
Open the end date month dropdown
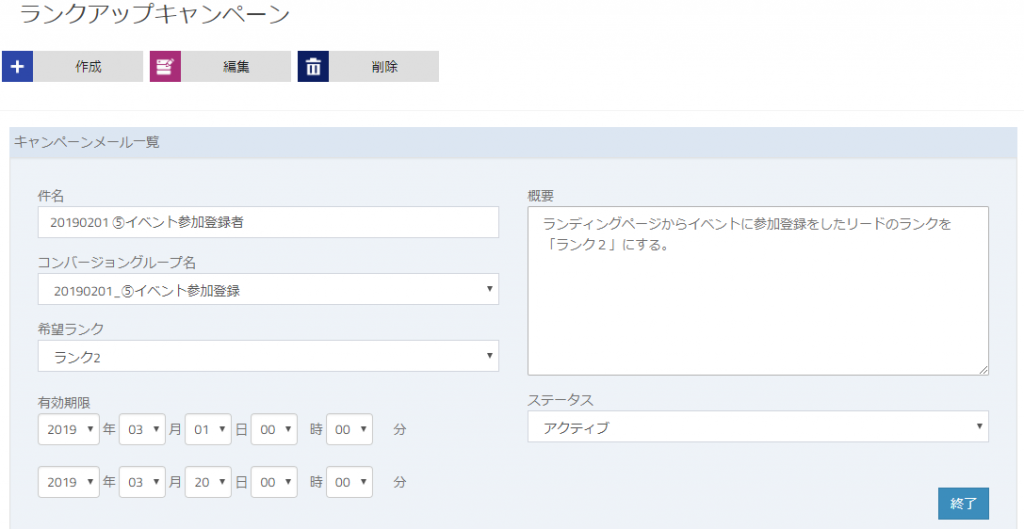click(142, 482)
